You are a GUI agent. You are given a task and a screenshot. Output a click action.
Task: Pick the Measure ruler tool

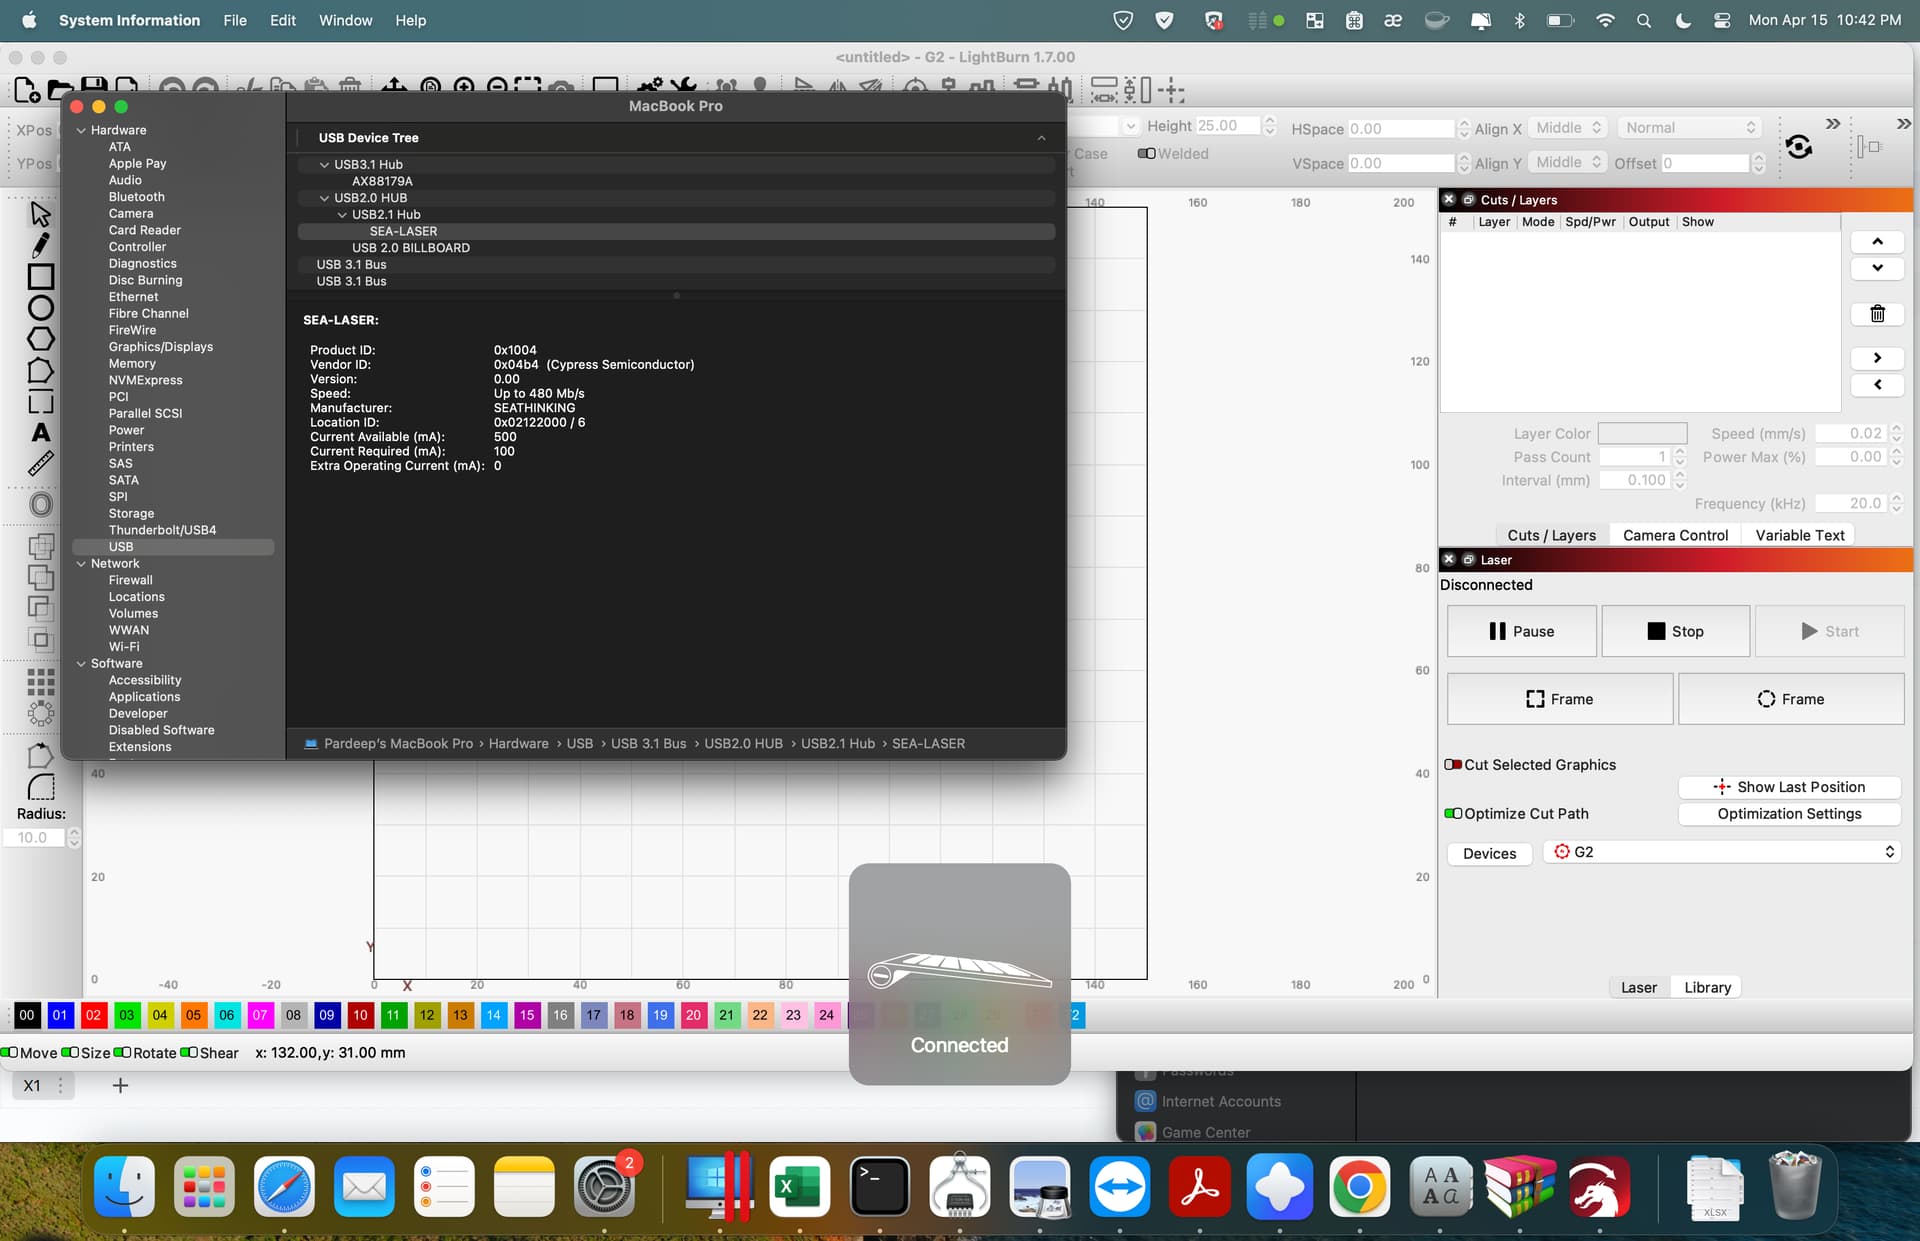point(40,464)
